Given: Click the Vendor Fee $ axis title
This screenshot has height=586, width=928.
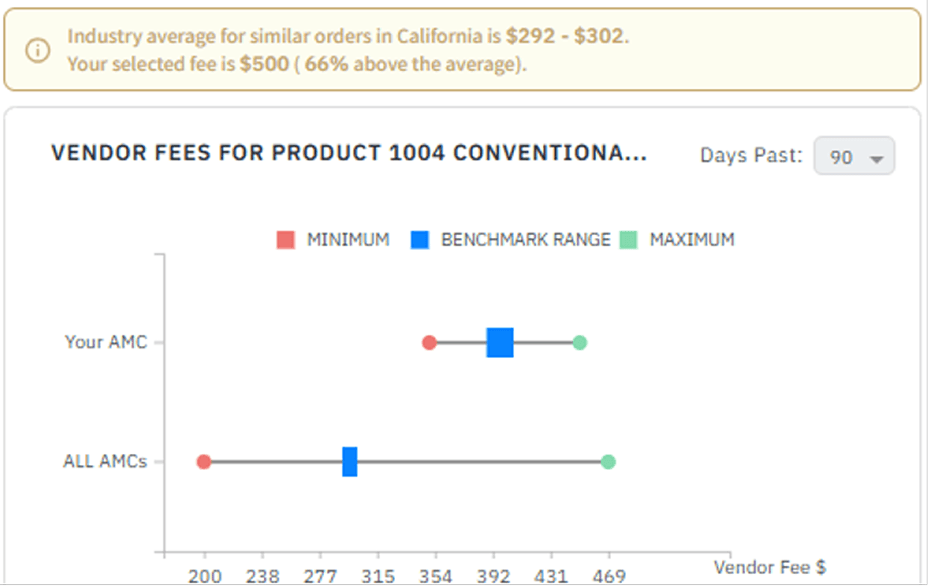Looking at the screenshot, I should (769, 567).
